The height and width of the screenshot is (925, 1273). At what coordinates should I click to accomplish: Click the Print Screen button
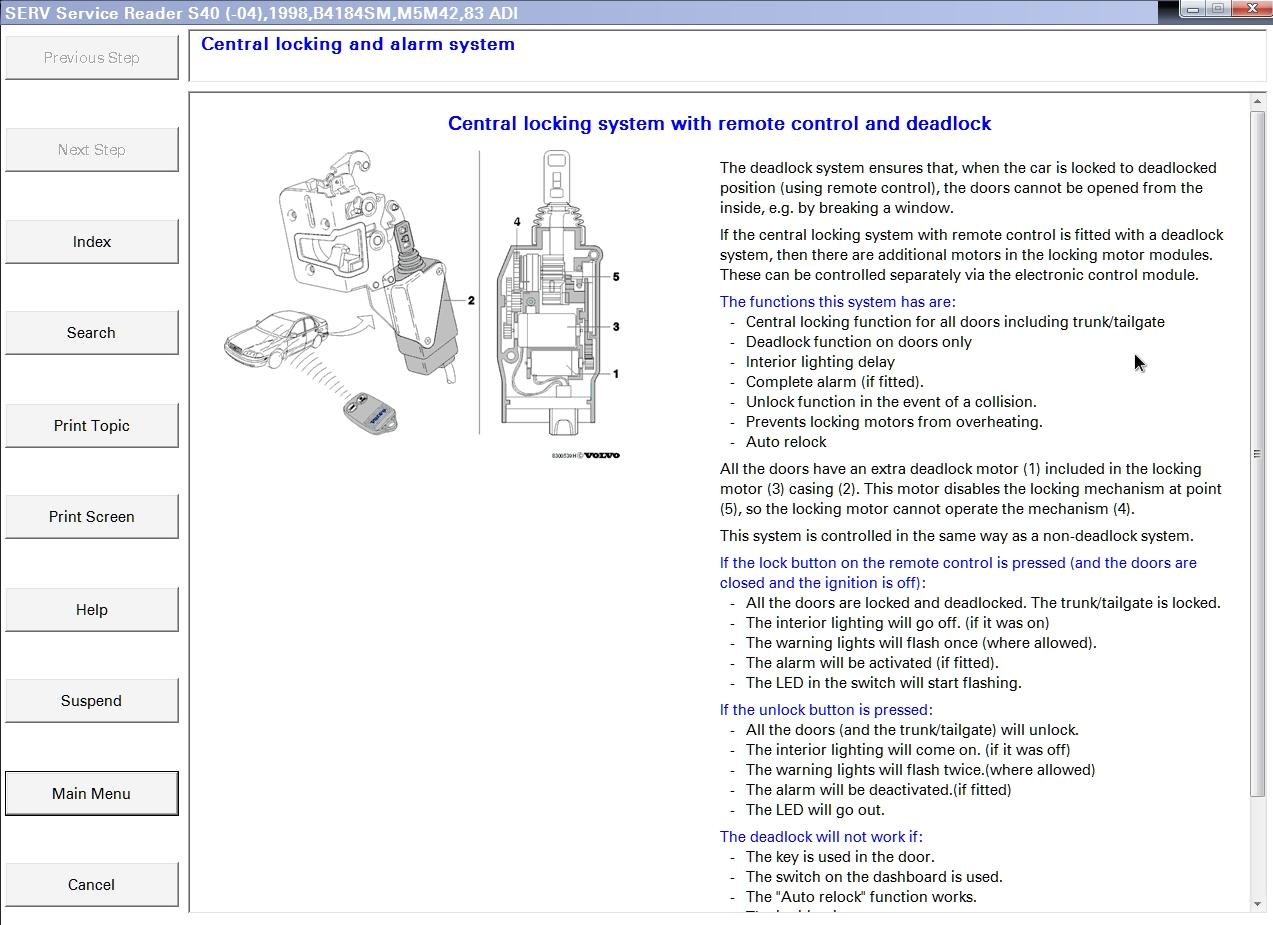(92, 517)
